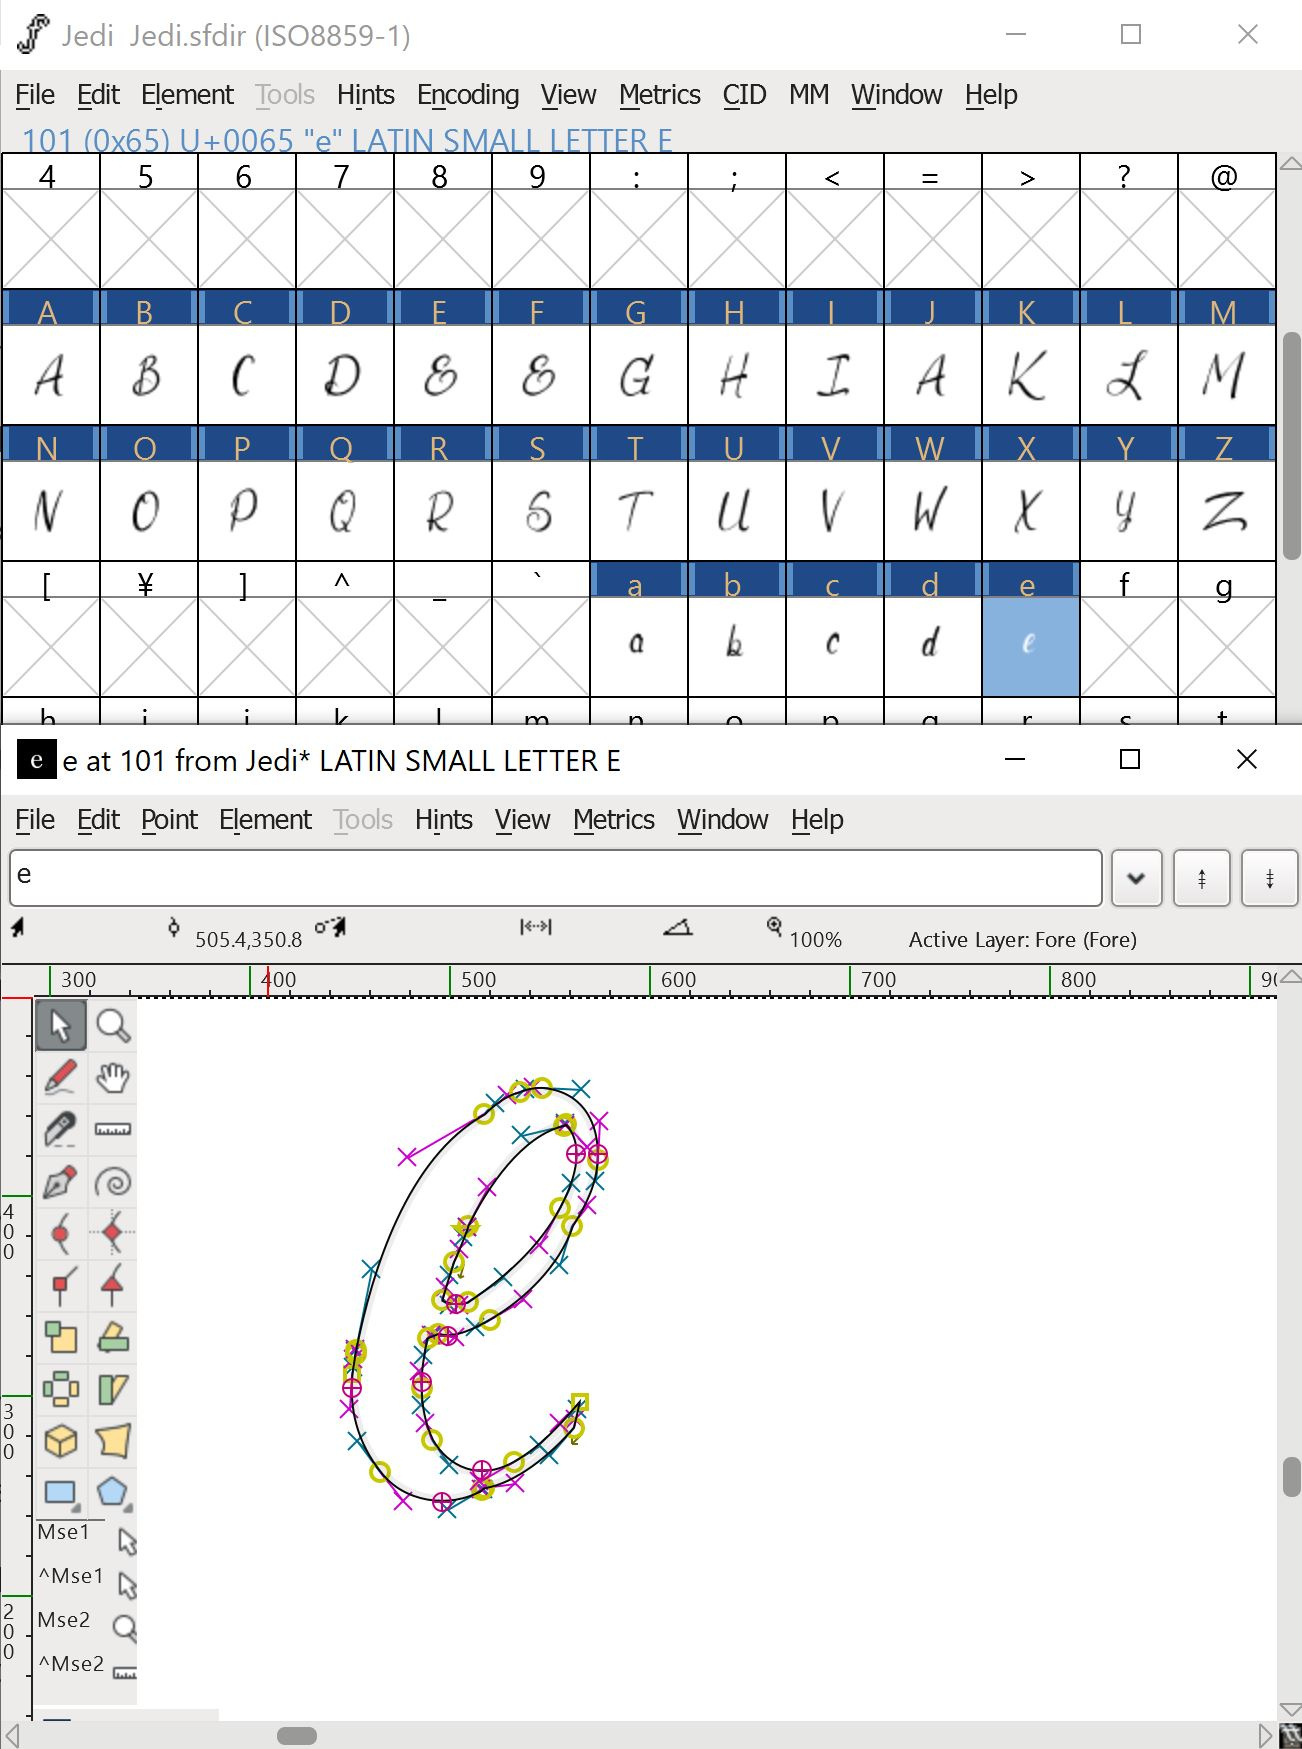The width and height of the screenshot is (1302, 1749).
Task: Open Help menu in the font window
Action: pyautogui.click(x=991, y=95)
